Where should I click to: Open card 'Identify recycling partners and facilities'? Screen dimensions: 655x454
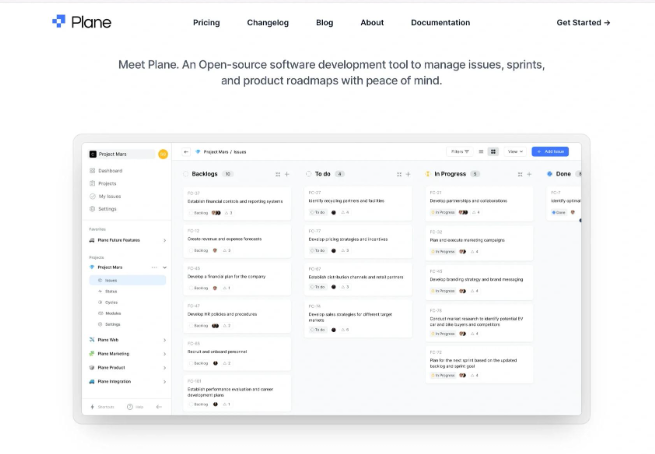[x=358, y=203]
